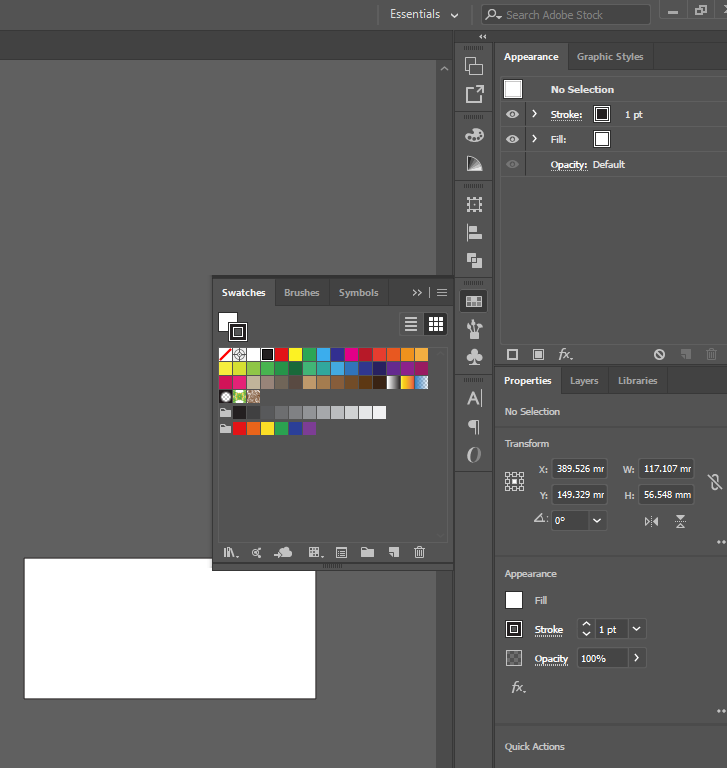This screenshot has width=727, height=768.
Task: Flip horizontally icon in Transform
Action: click(652, 522)
